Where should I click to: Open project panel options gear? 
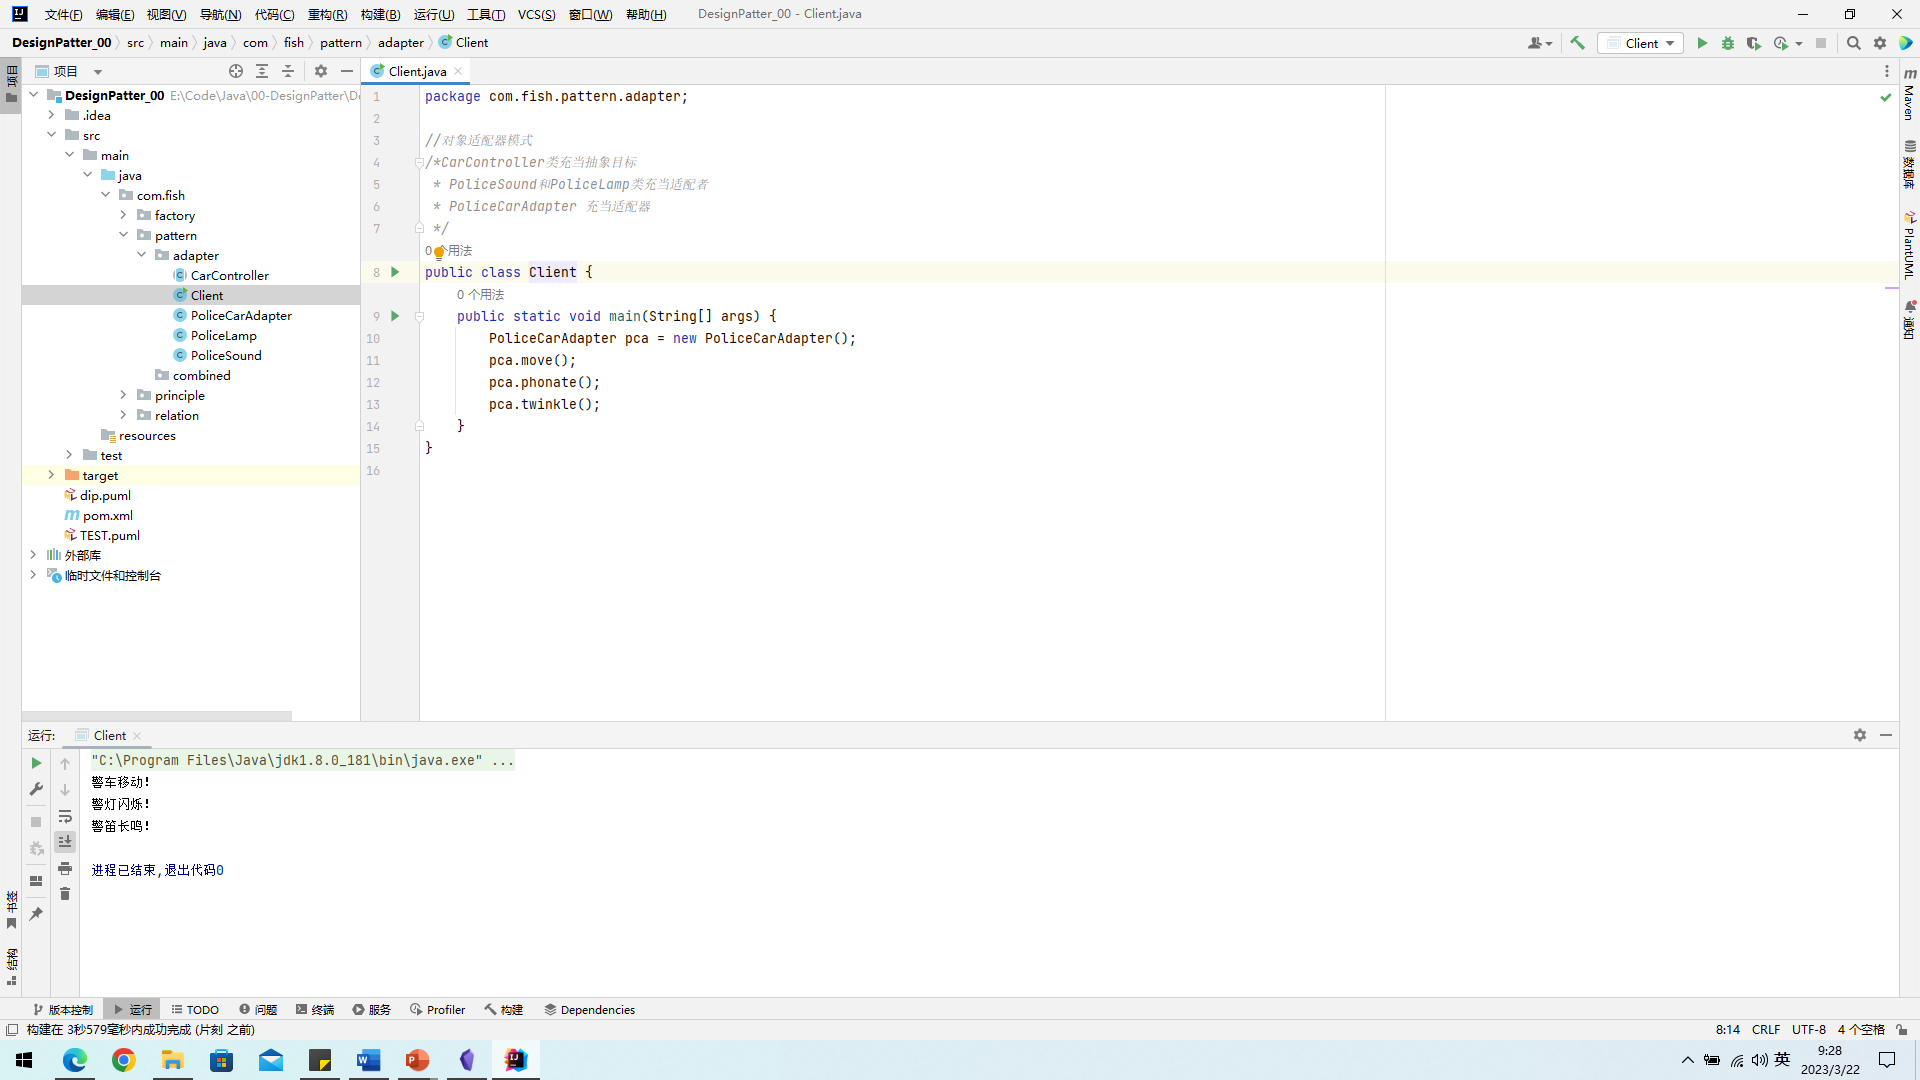[x=321, y=71]
